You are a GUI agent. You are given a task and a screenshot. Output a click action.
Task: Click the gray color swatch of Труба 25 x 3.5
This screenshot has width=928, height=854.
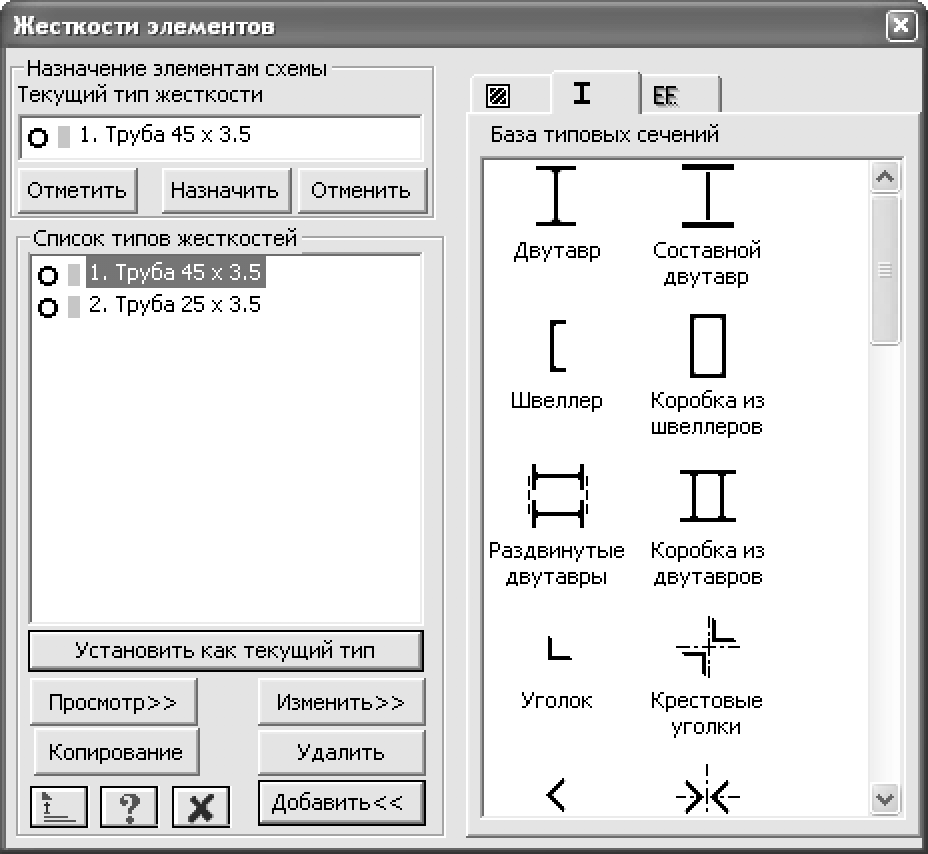click(x=74, y=307)
